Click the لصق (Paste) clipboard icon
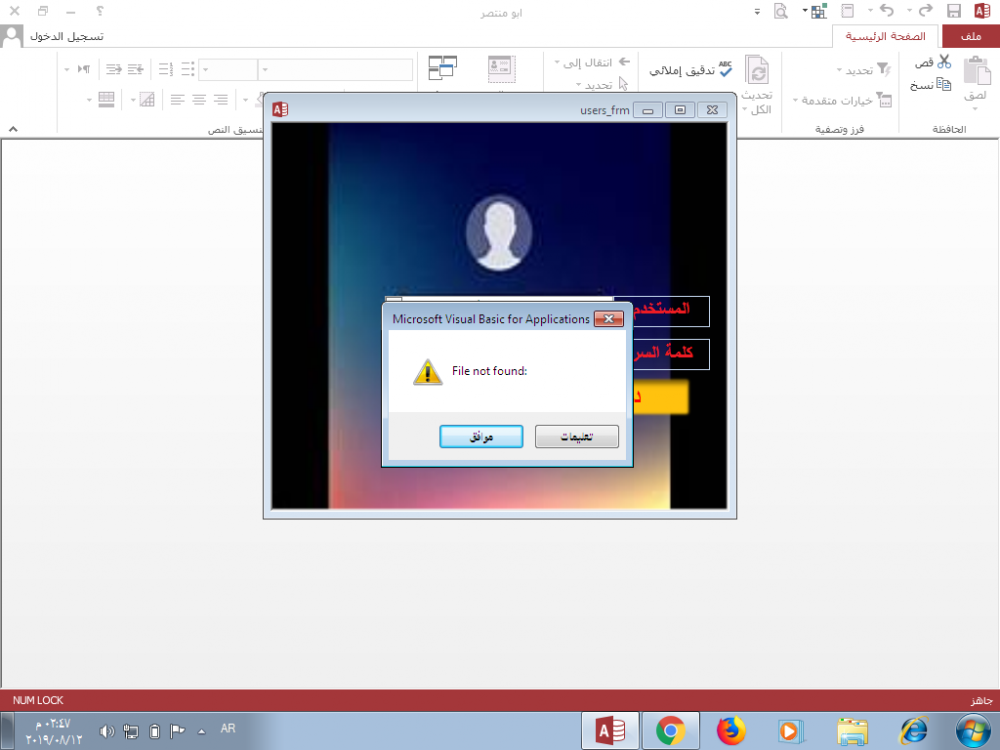 [x=975, y=78]
